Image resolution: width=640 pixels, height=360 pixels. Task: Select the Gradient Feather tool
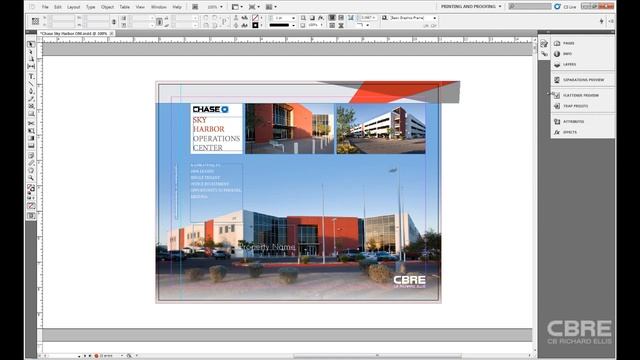pos(31,145)
